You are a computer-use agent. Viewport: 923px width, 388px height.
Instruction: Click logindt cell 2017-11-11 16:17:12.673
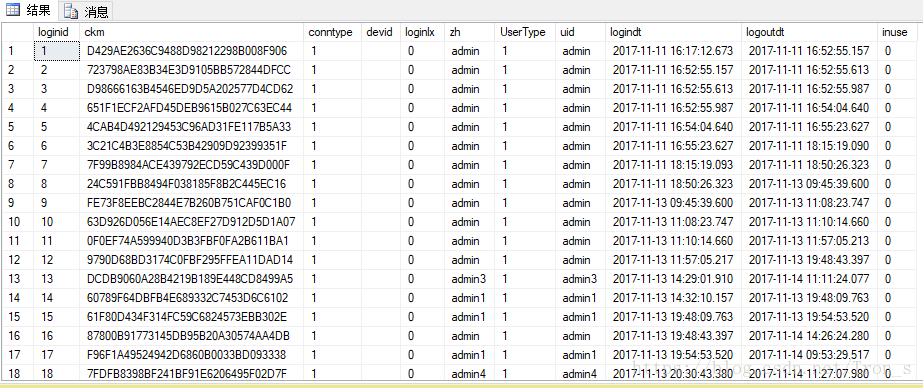[x=673, y=51]
